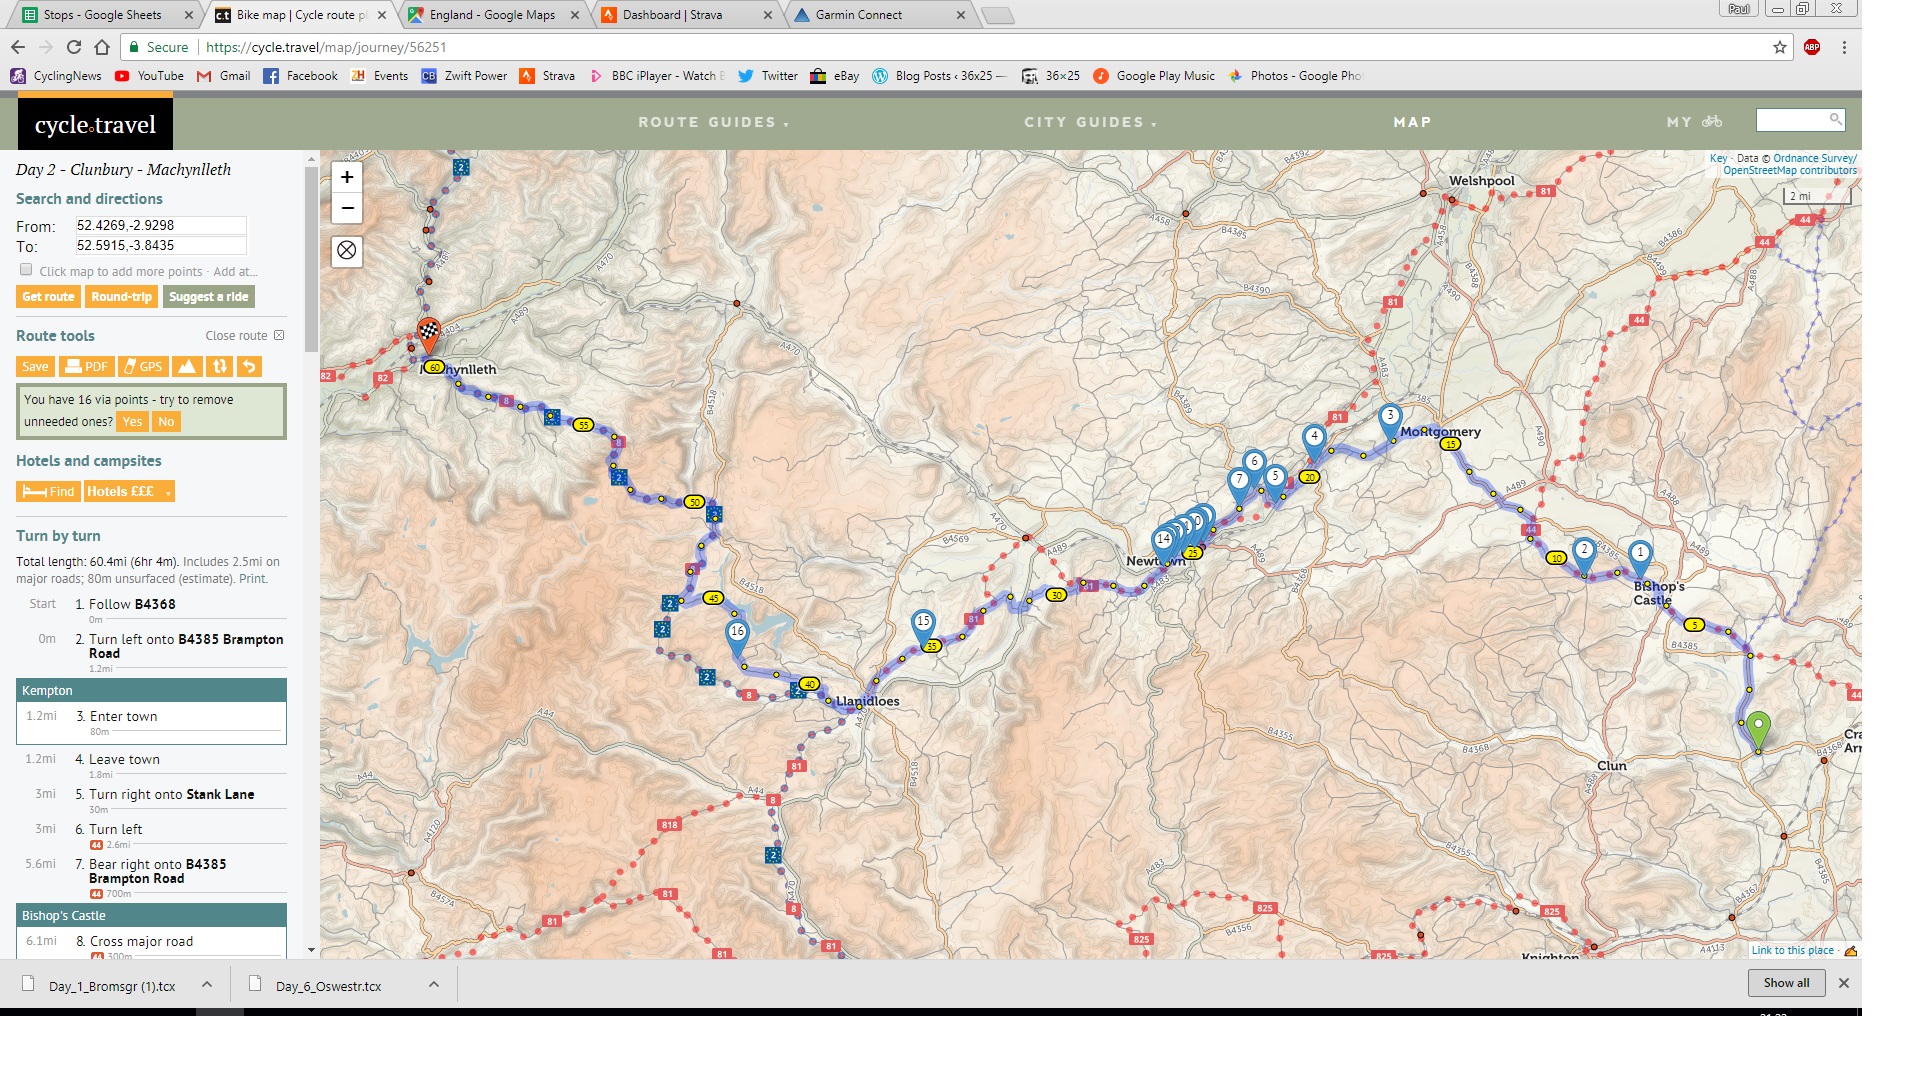Close route using the X box icon
The height and width of the screenshot is (1080, 1920).
click(x=279, y=335)
